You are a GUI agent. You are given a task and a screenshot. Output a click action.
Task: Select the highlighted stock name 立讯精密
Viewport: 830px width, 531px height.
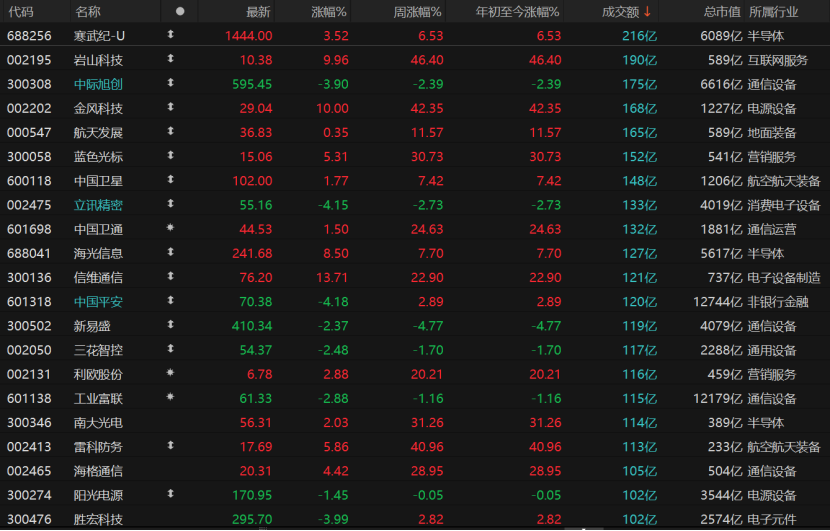[98, 205]
